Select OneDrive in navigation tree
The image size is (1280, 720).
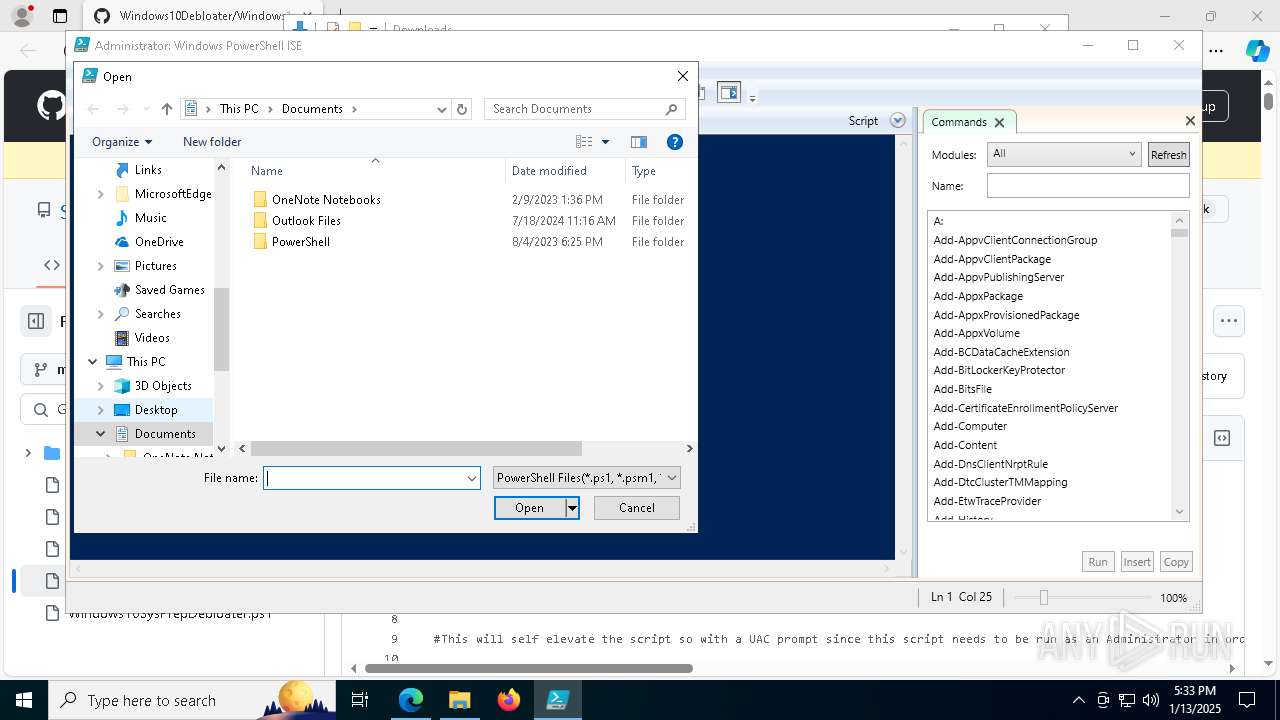[x=159, y=242]
